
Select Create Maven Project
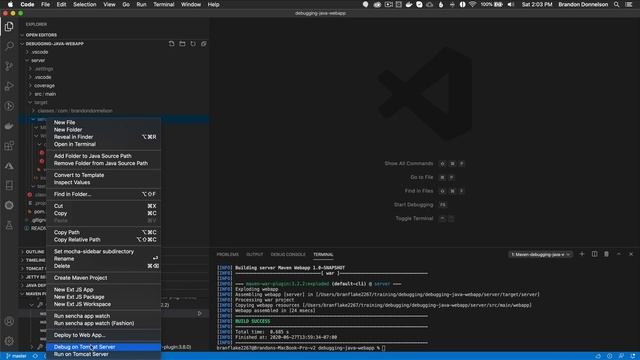(104, 278)
